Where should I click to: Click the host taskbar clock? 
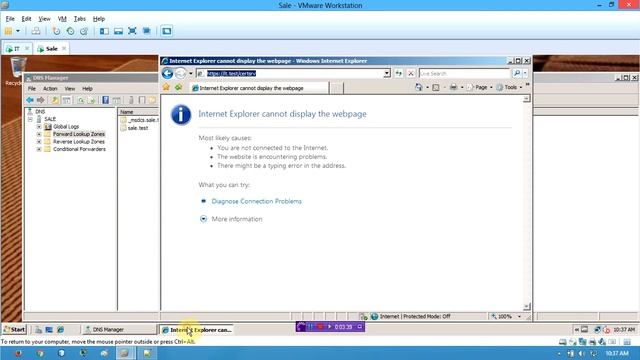click(617, 353)
